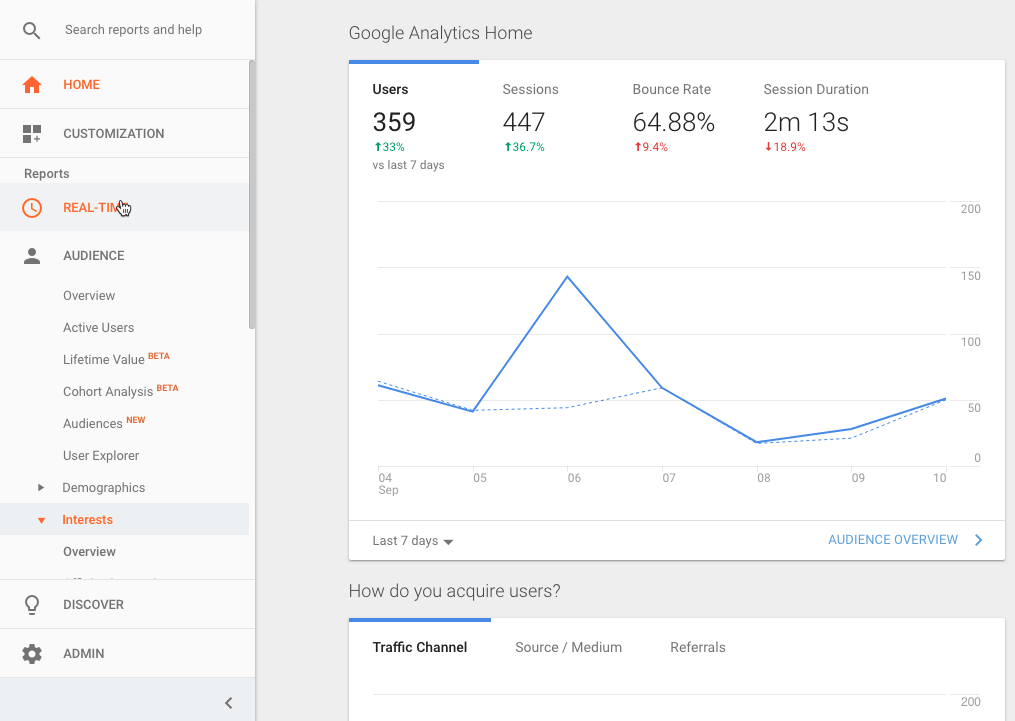Screen dimensions: 1015x721
Task: Open the Last 7 days dropdown
Action: pos(412,541)
